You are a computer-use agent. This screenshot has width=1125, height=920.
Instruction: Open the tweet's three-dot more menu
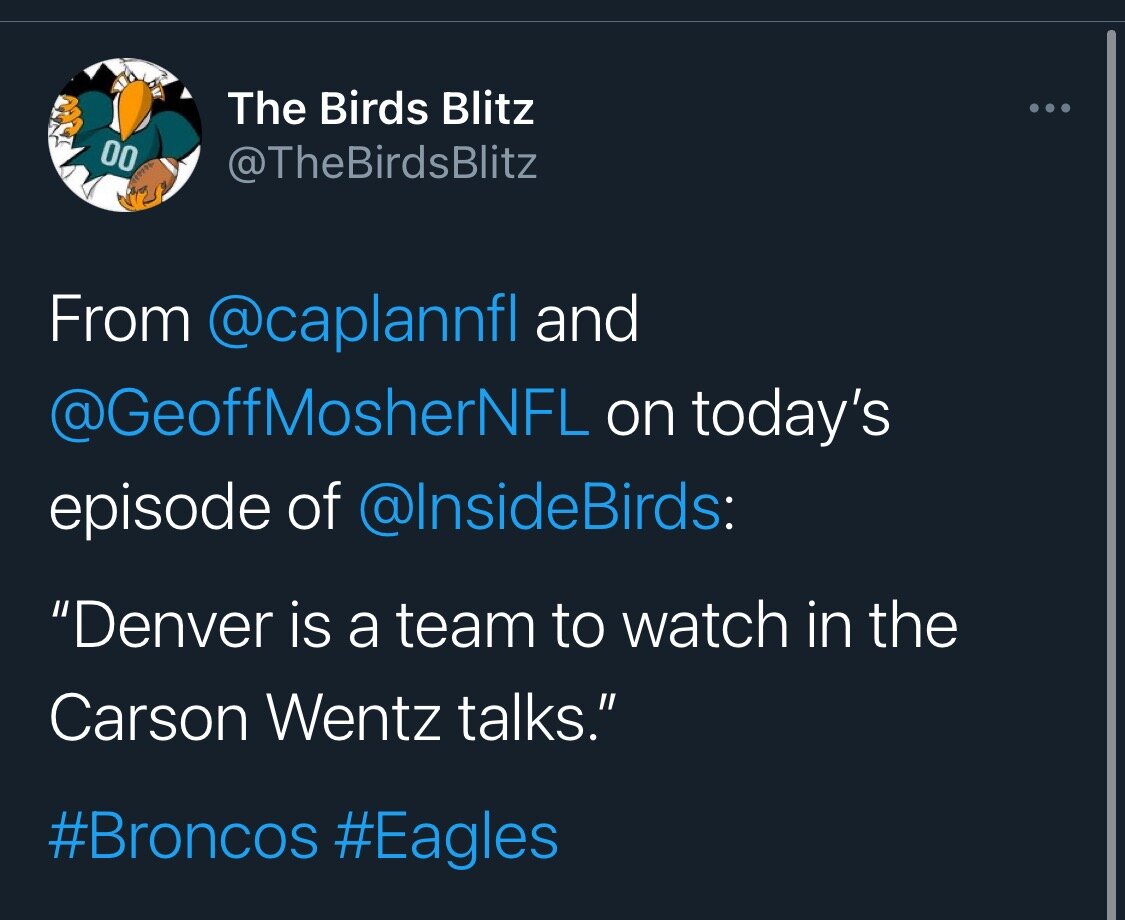1050,108
